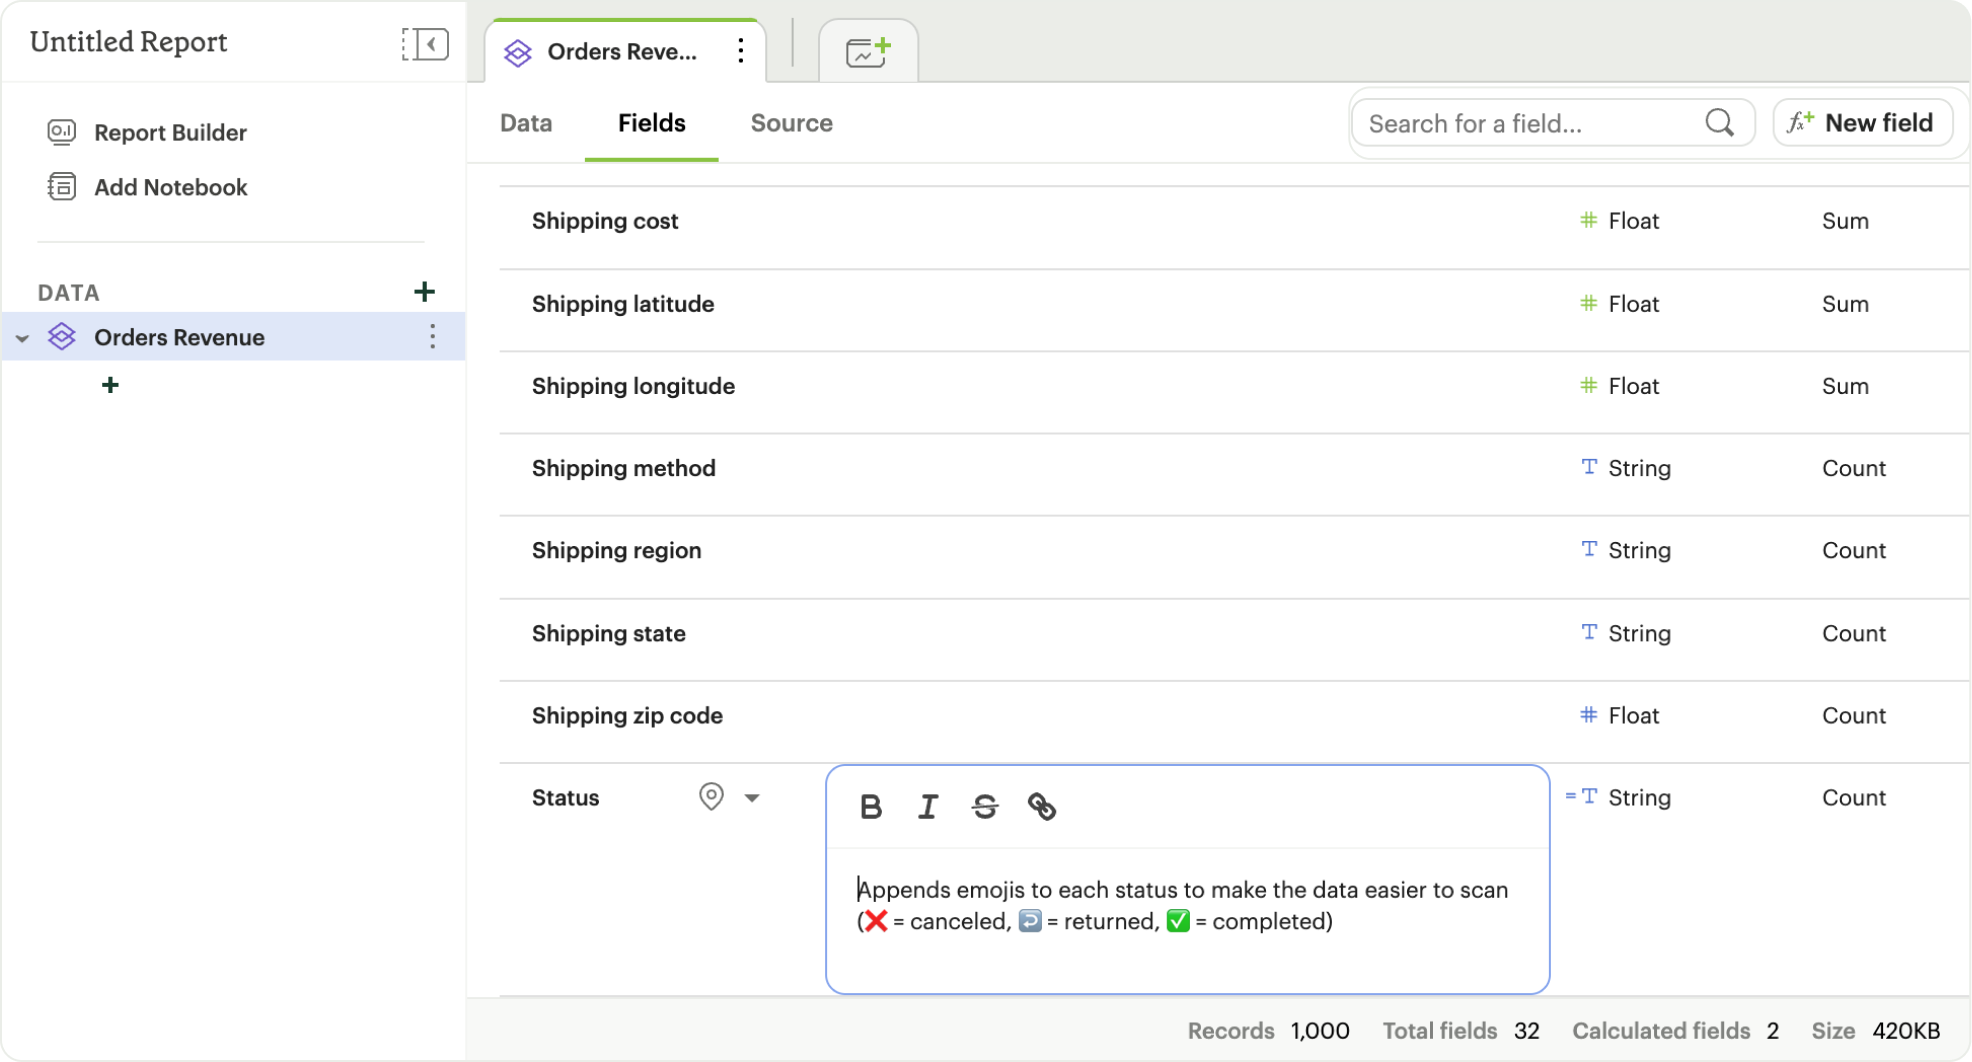This screenshot has height=1062, width=1972.
Task: Select the Shipping latitude field name
Action: [x=623, y=304]
